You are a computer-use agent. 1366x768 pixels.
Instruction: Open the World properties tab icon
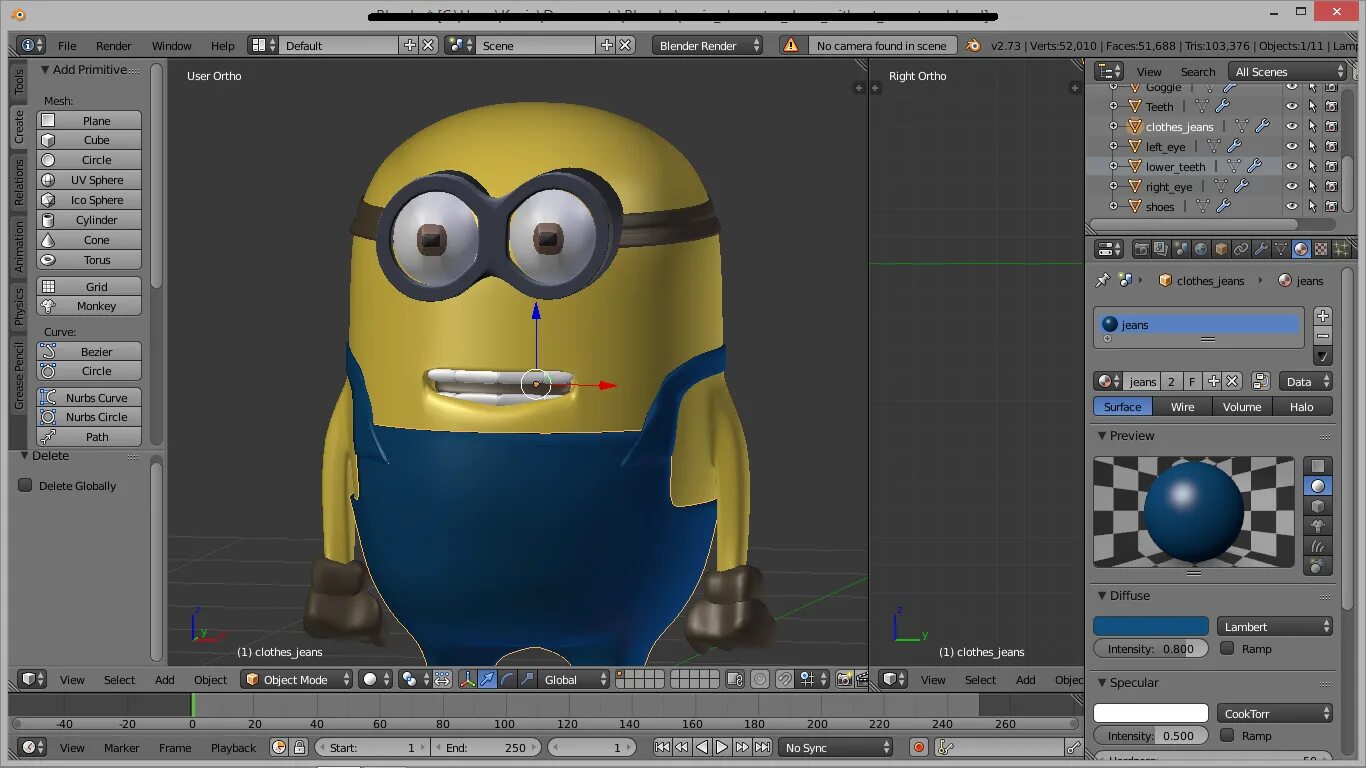(1201, 249)
